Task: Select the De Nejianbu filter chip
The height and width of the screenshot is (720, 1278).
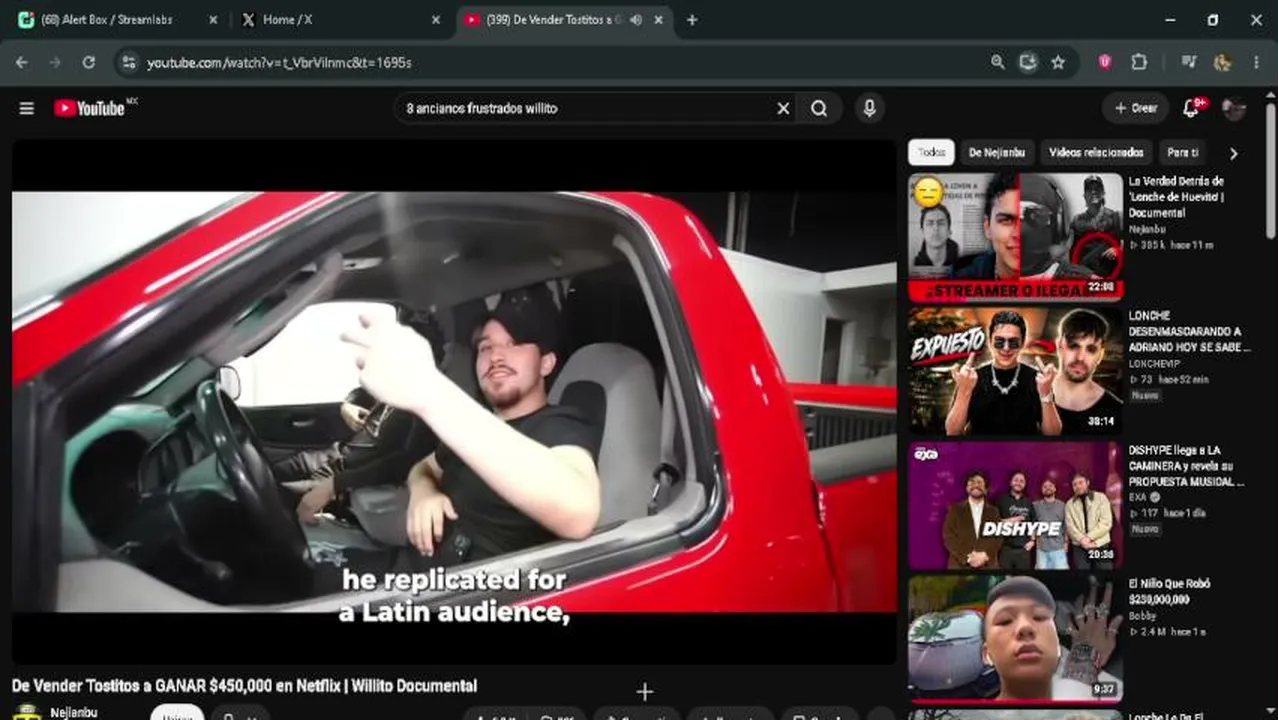Action: 996,152
